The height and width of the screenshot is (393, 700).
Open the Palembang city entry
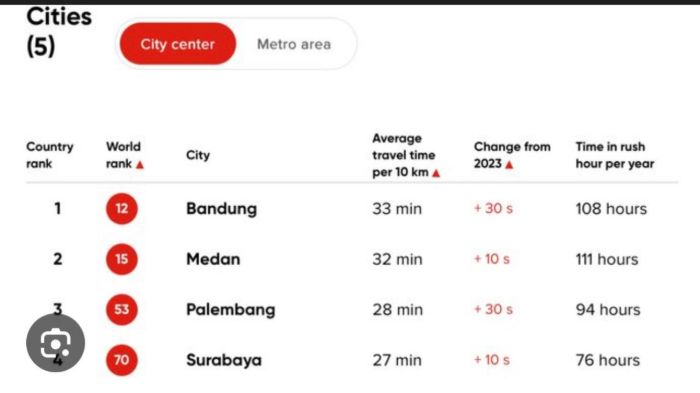pos(230,309)
